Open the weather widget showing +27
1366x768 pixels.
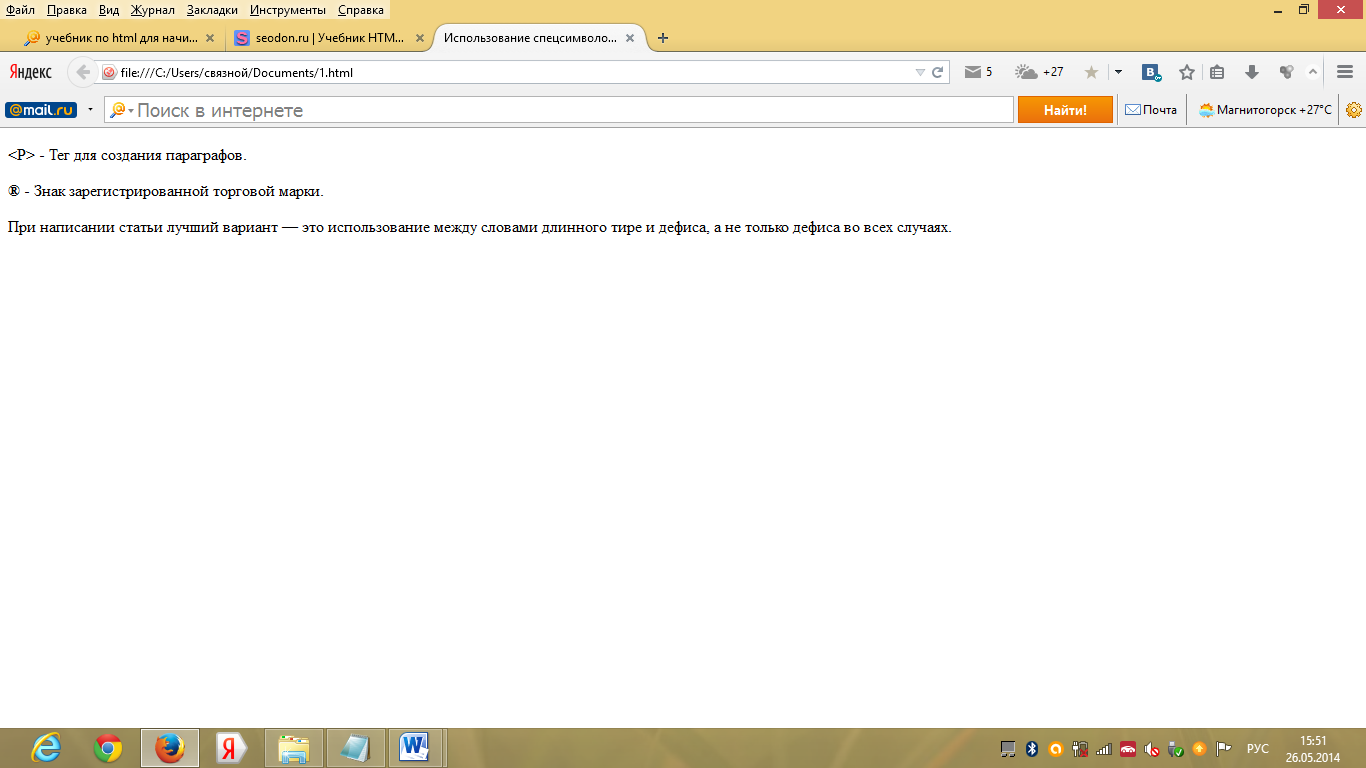[x=1039, y=72]
